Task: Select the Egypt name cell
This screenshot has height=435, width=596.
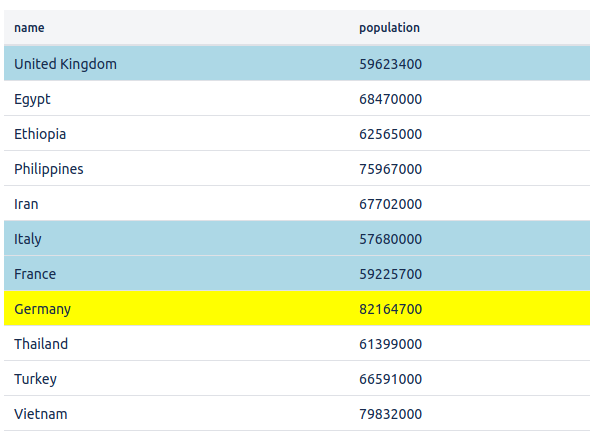Action: 176,99
